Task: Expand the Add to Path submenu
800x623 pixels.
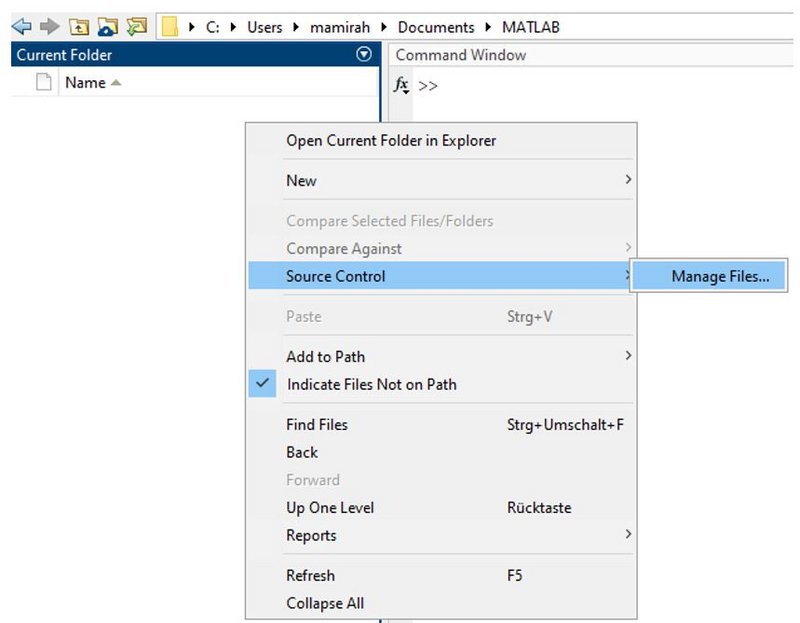Action: click(x=325, y=356)
